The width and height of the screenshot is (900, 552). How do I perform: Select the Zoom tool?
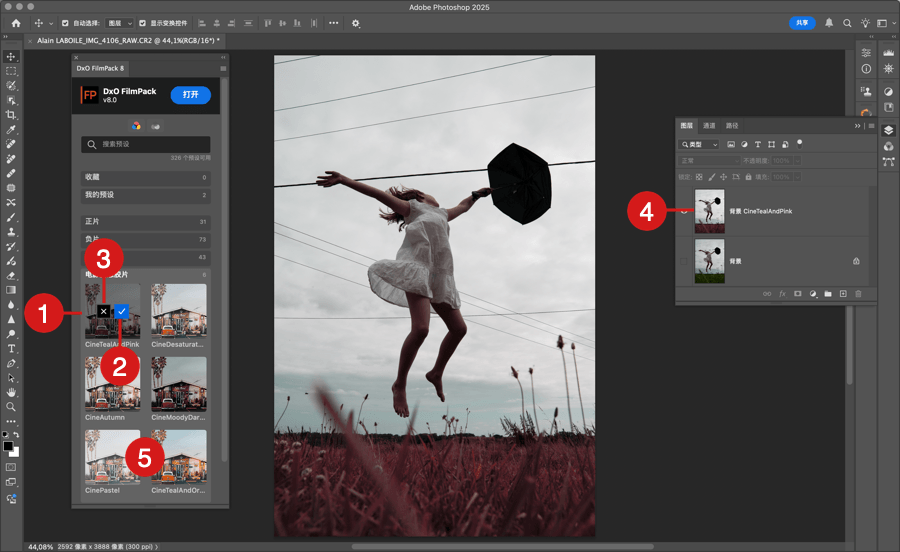(x=11, y=407)
